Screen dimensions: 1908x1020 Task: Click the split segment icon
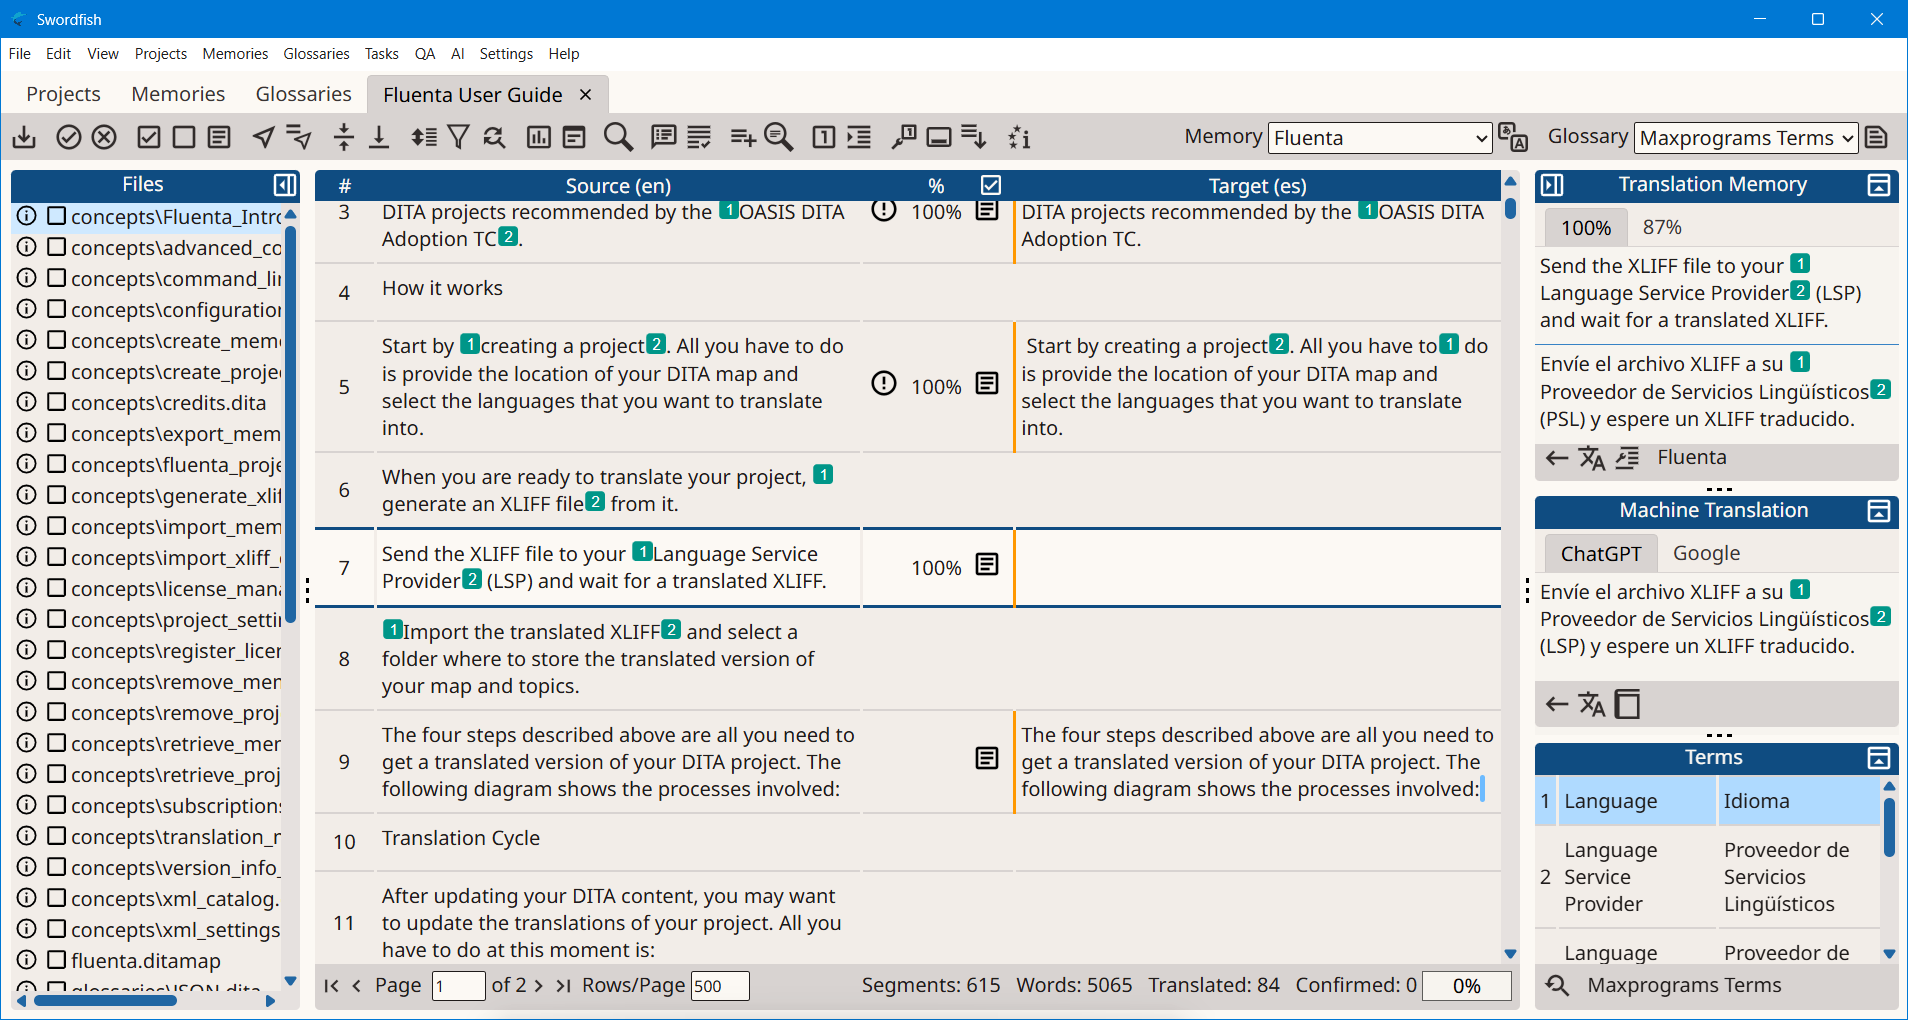[x=344, y=137]
